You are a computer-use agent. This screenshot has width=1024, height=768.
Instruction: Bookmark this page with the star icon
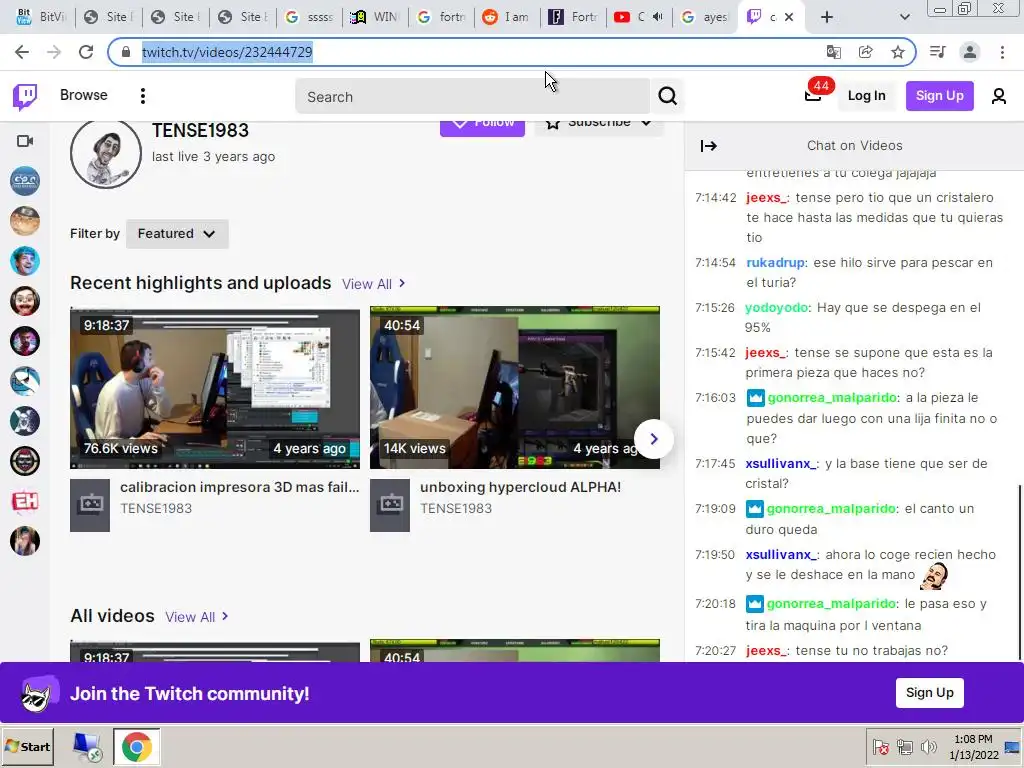(x=898, y=52)
